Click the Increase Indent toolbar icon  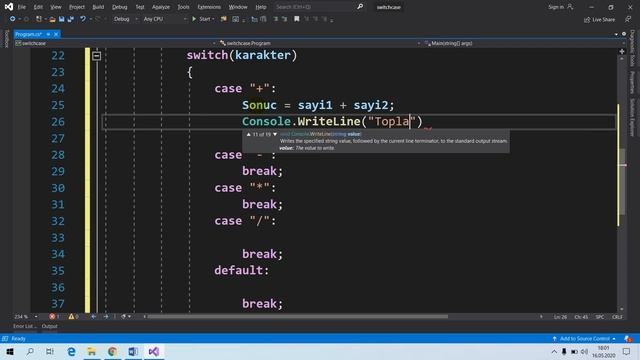(x=263, y=19)
